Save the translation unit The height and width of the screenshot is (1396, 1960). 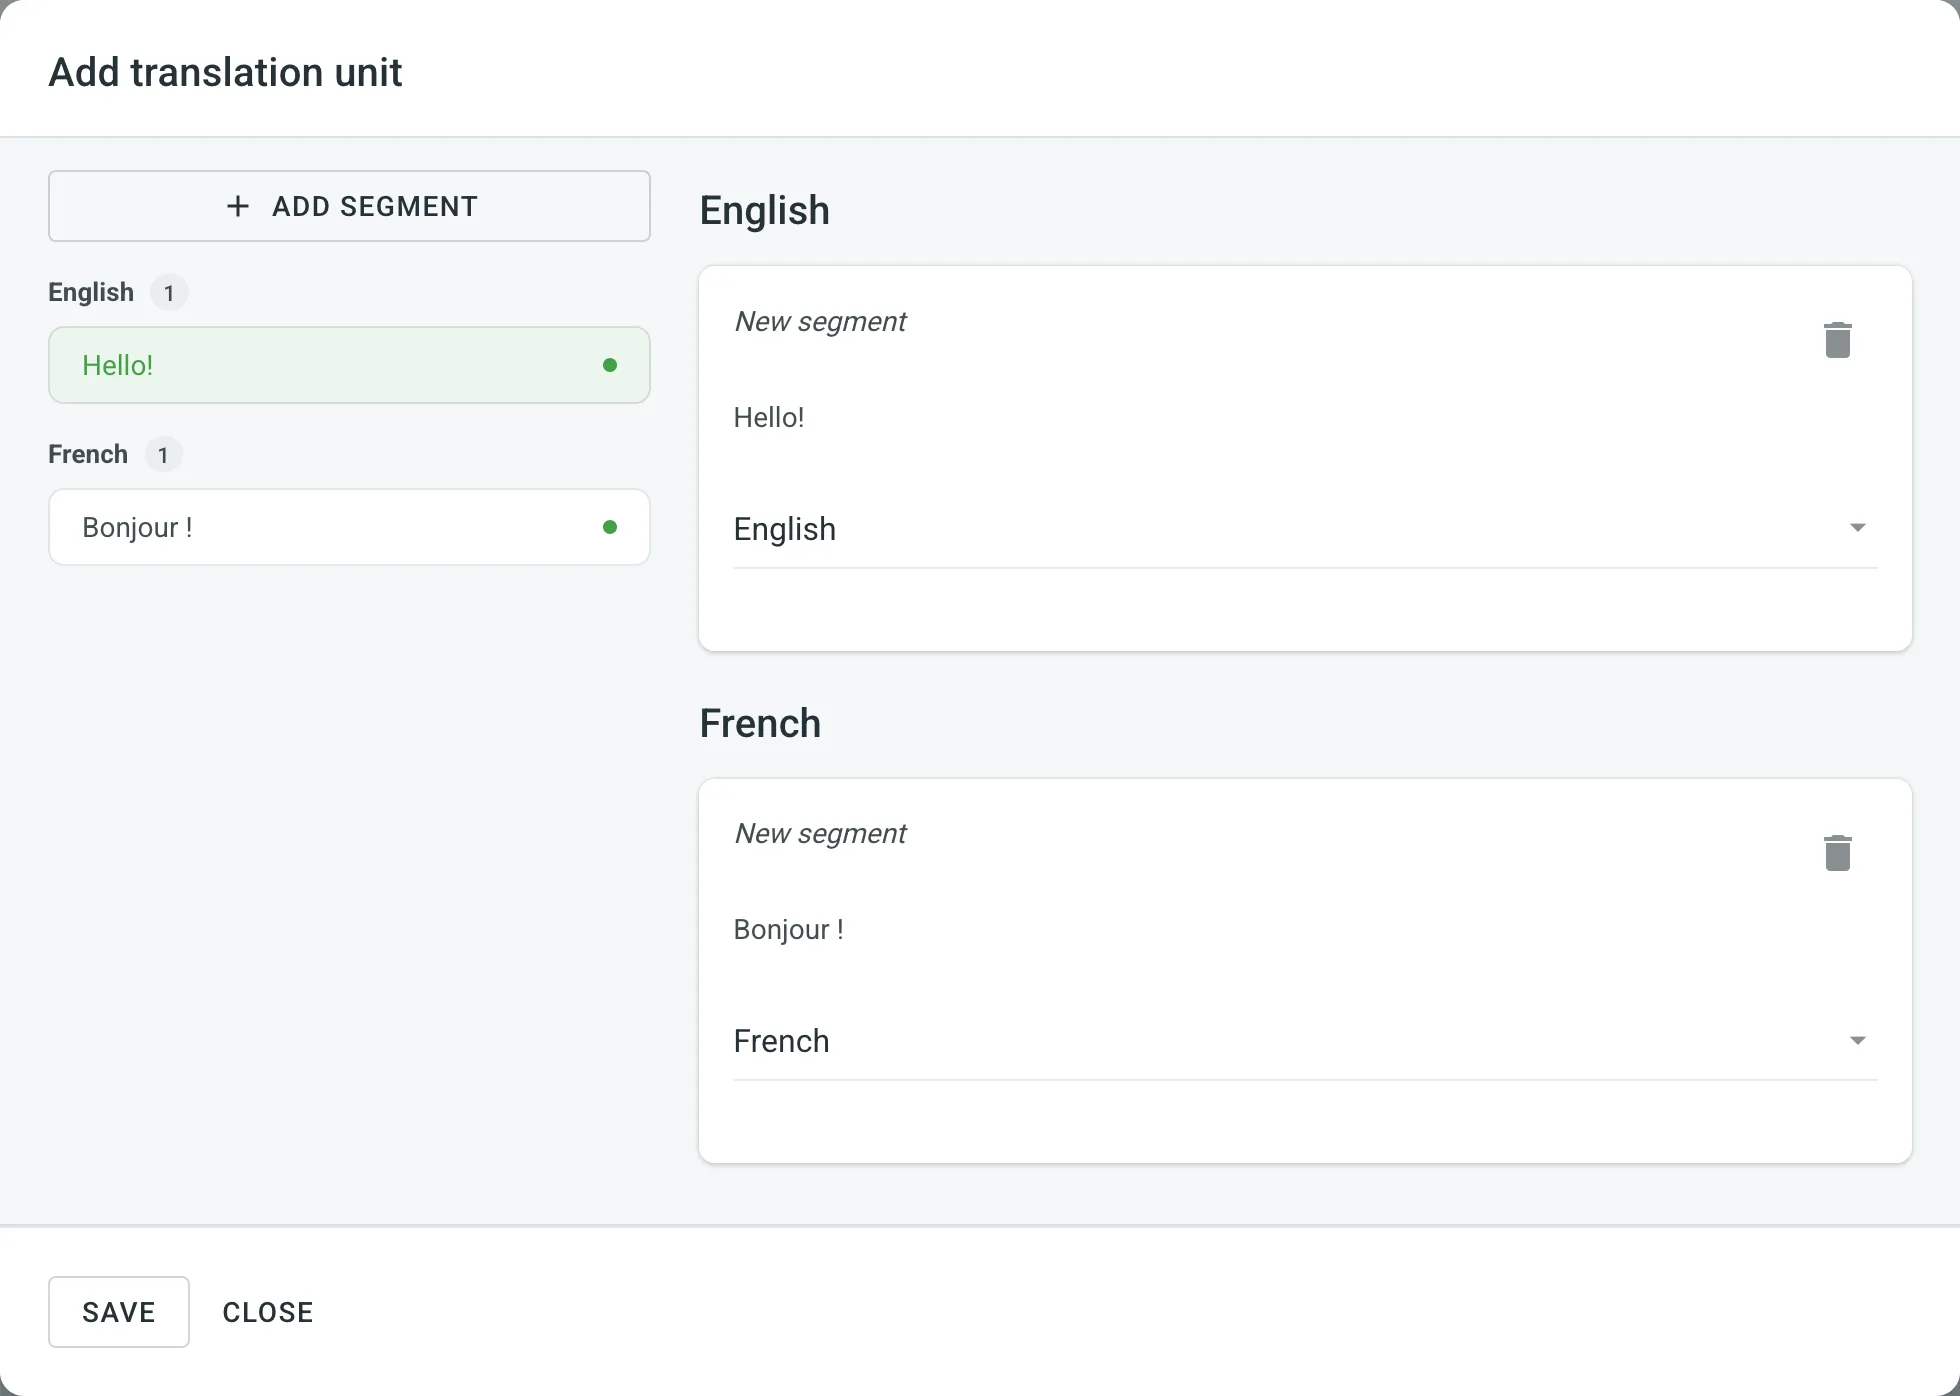tap(118, 1312)
